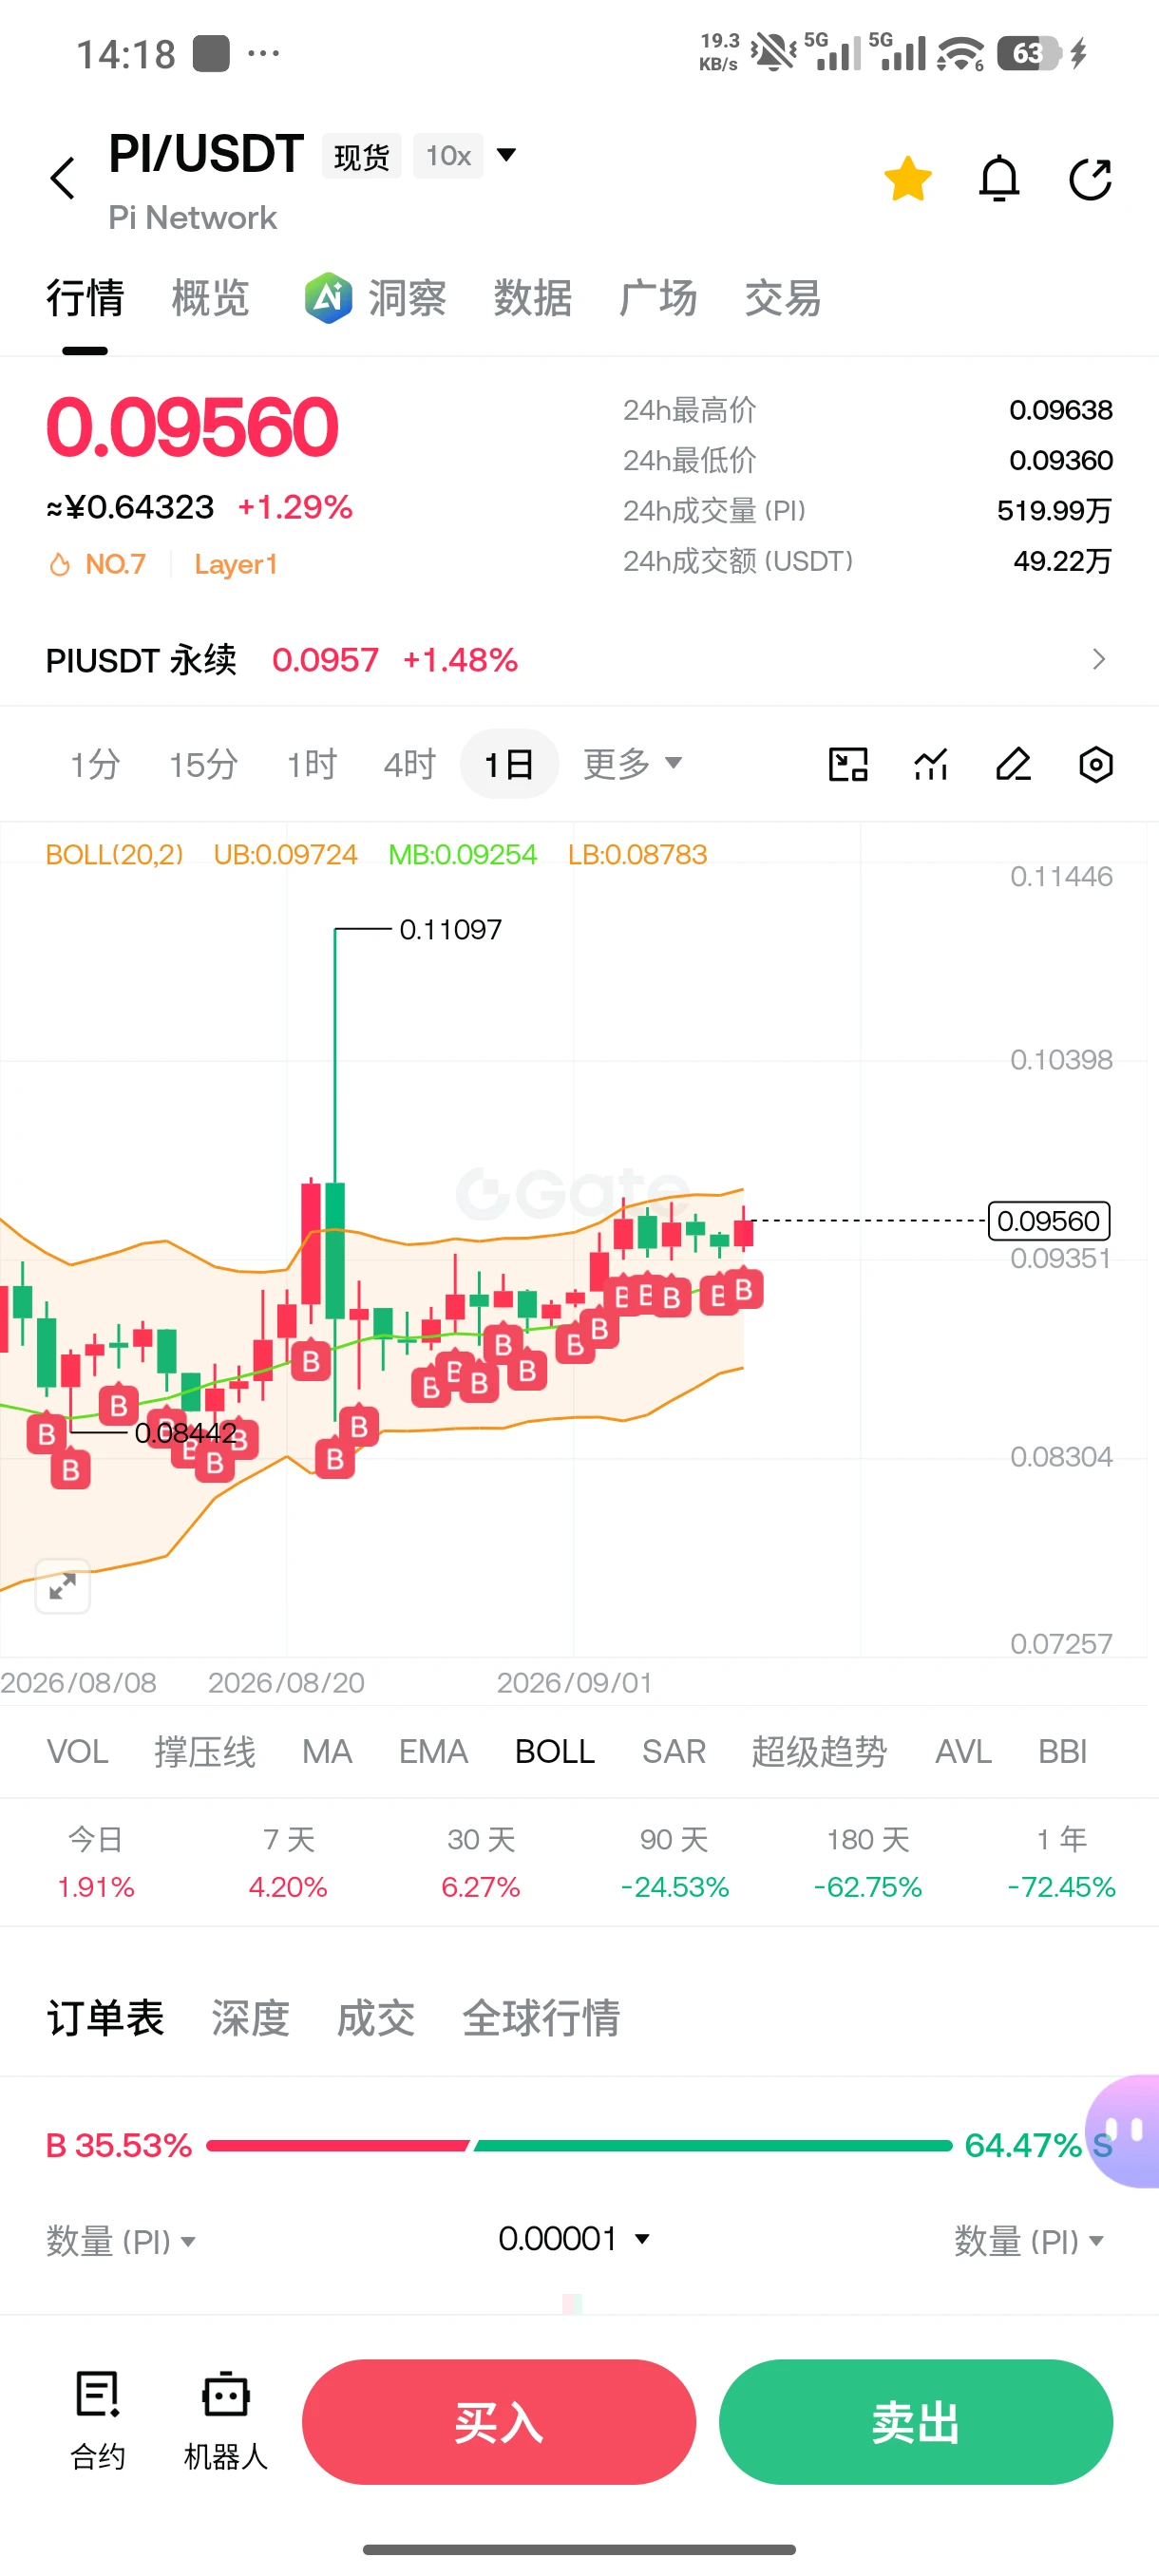This screenshot has width=1159, height=2576.
Task: Switch to 成交 trades tab
Action: click(x=376, y=2018)
